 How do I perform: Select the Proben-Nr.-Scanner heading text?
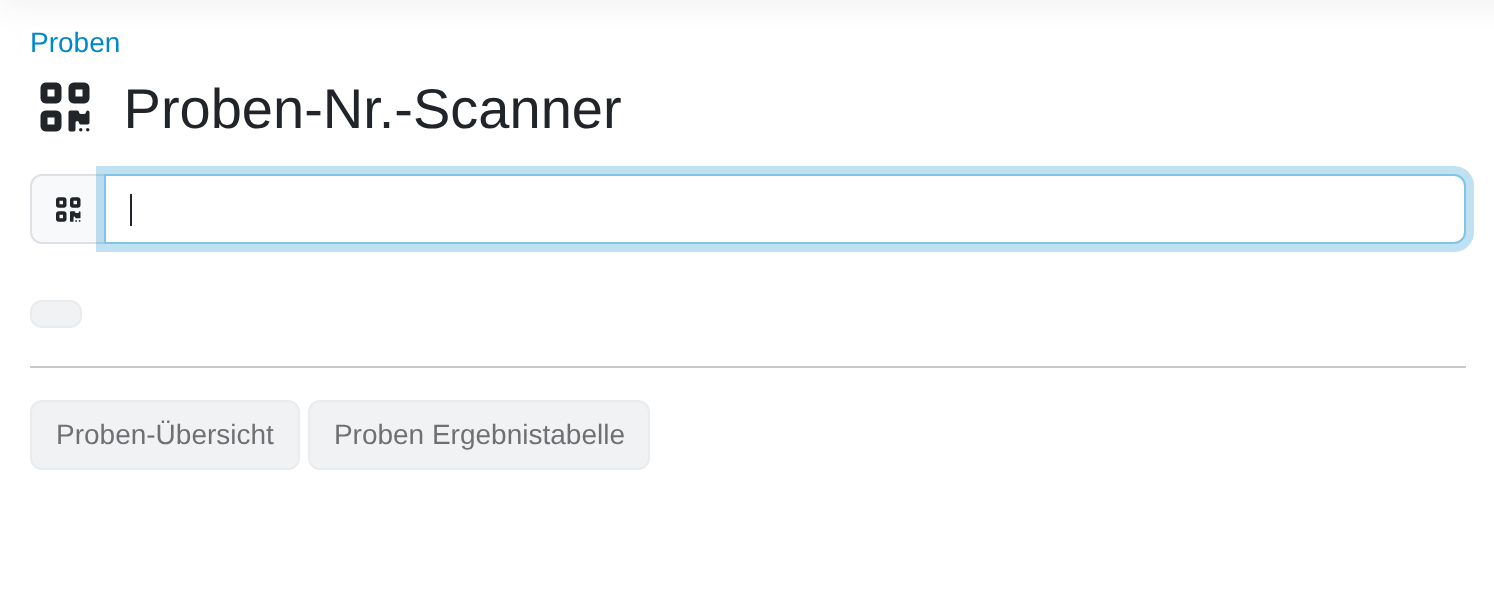[x=372, y=109]
